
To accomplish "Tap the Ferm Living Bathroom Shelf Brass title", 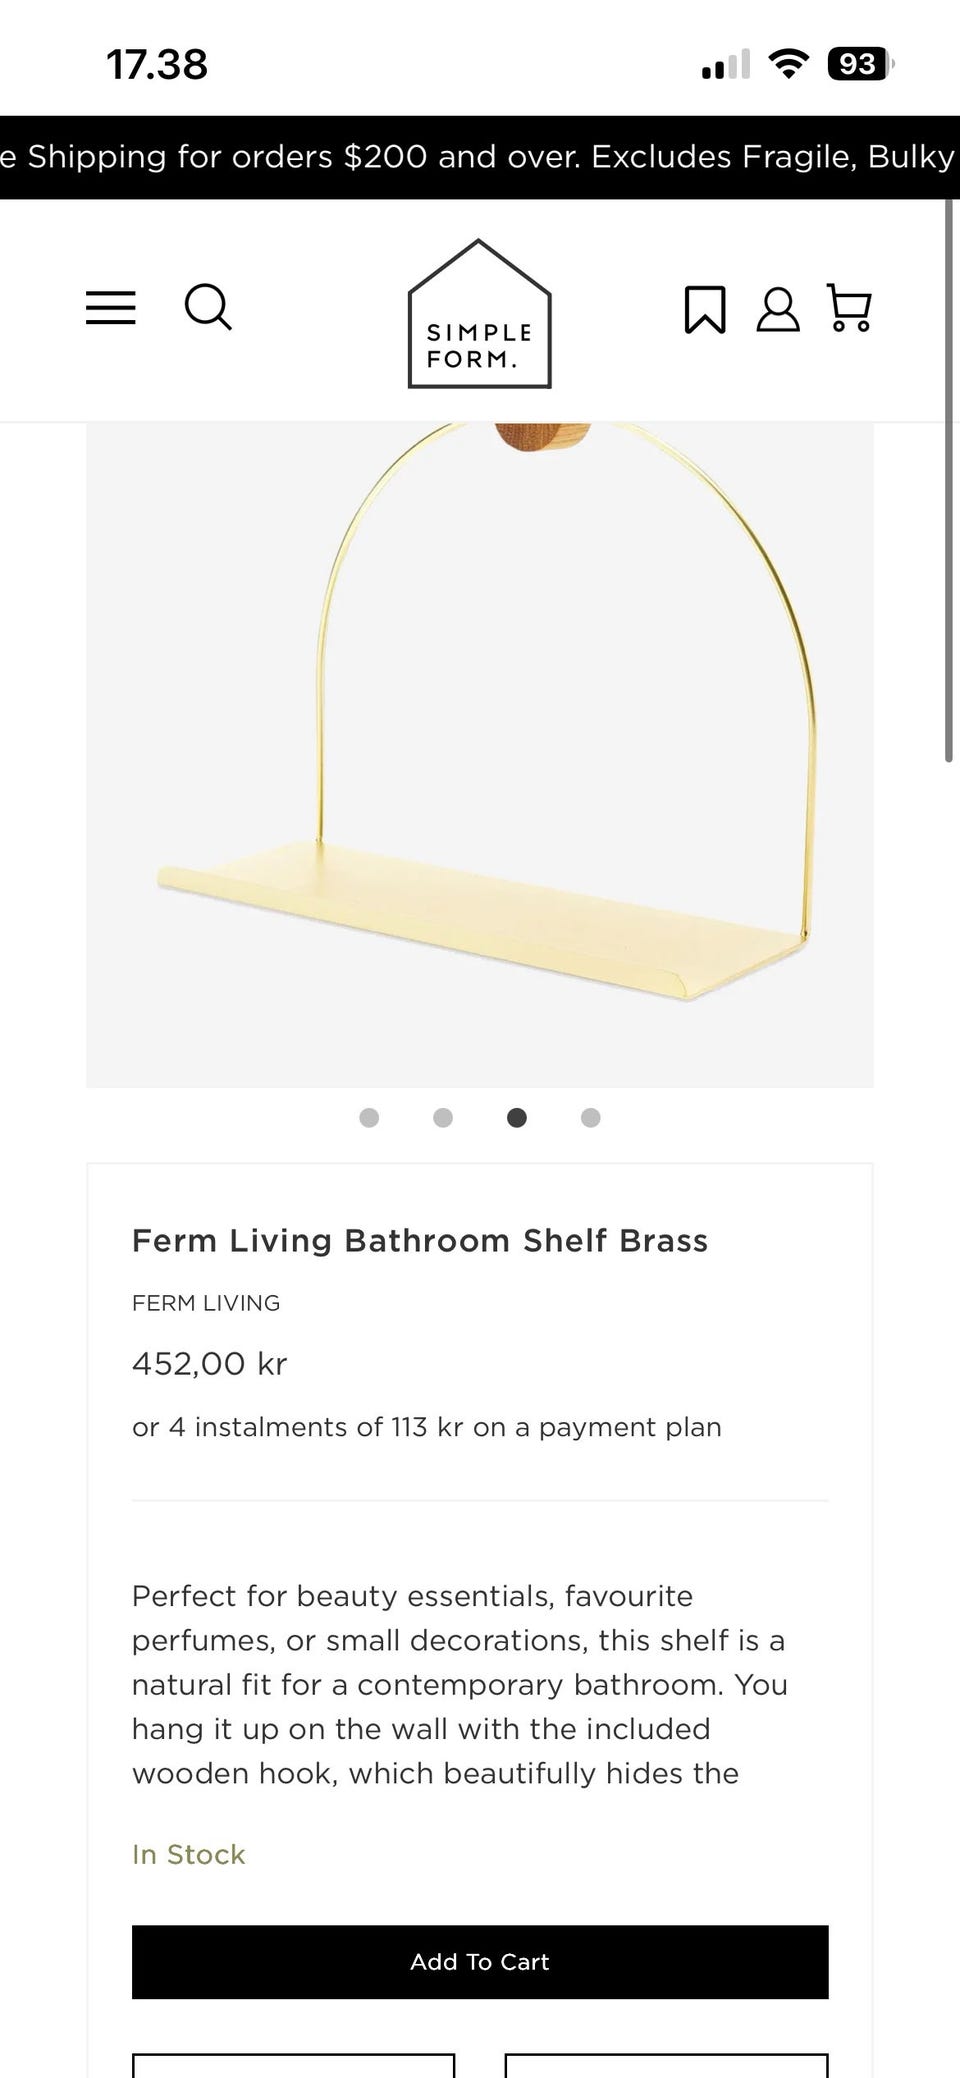I will [420, 1241].
